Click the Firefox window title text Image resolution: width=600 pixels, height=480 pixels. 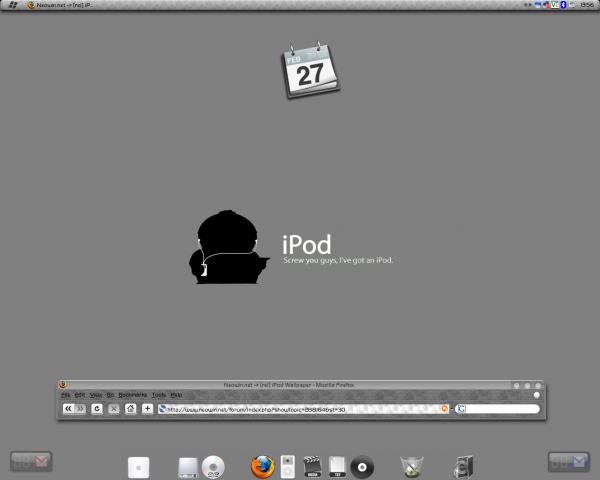tap(289, 385)
